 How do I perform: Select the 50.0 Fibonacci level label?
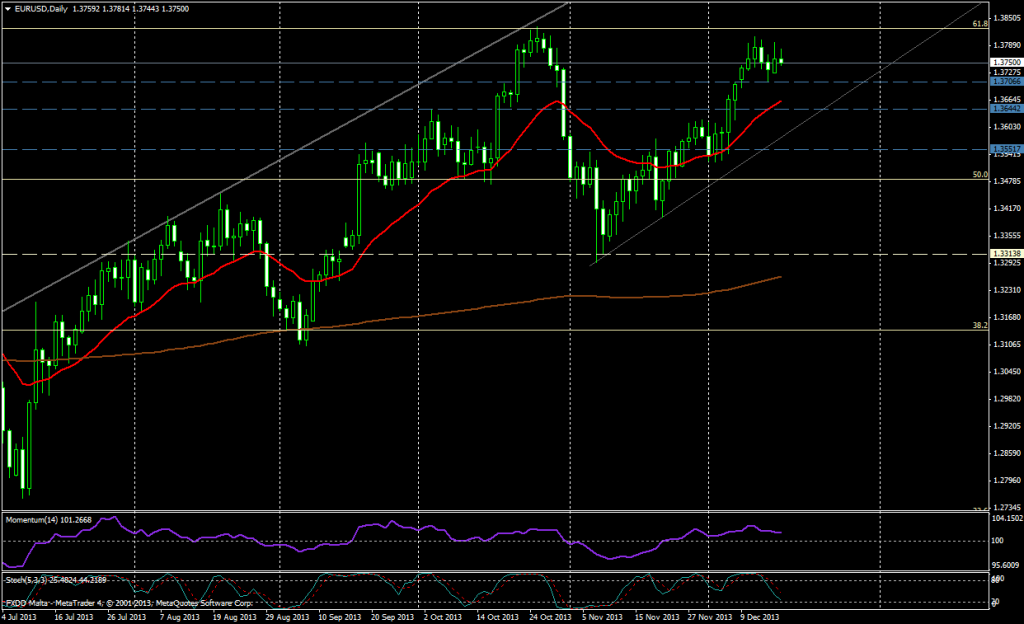tap(980, 174)
